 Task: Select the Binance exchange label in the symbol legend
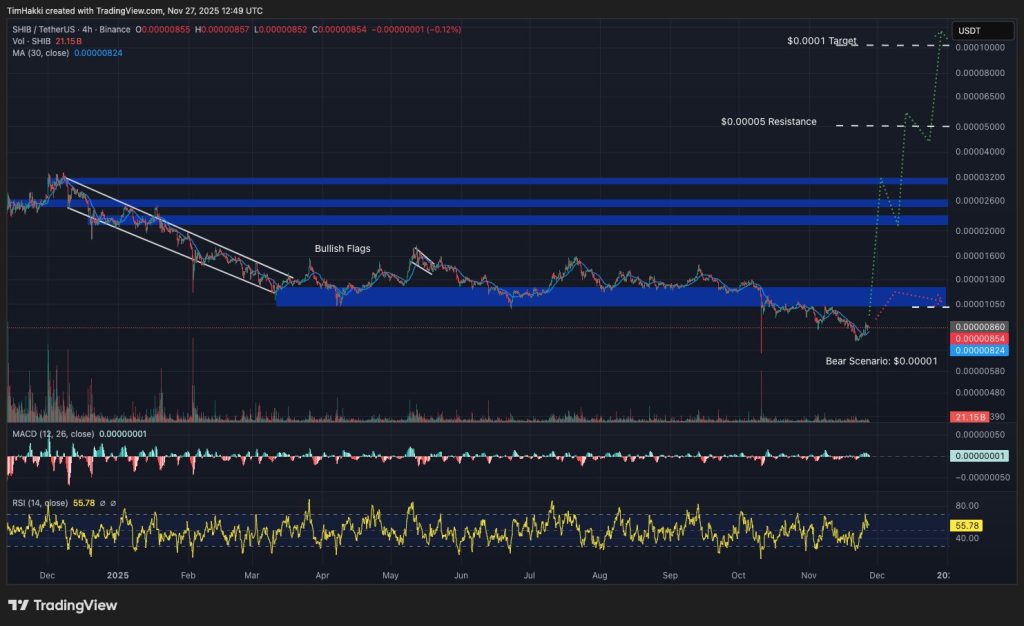pyautogui.click(x=114, y=29)
